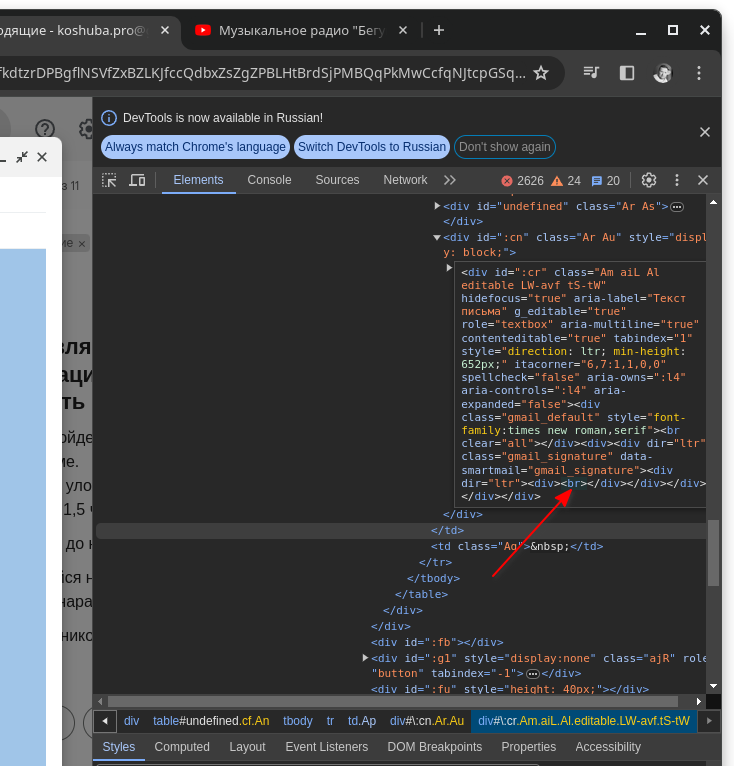This screenshot has width=734, height=766.
Task: Close the Входящие koshuba.pro Gmail tab
Action: pyautogui.click(x=165, y=30)
